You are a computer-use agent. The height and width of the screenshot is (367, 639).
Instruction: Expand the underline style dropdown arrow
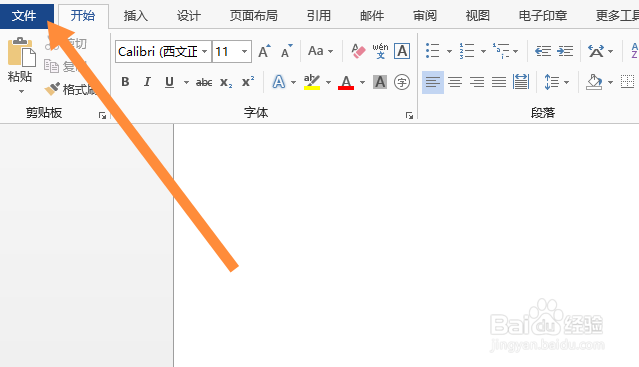click(x=186, y=83)
